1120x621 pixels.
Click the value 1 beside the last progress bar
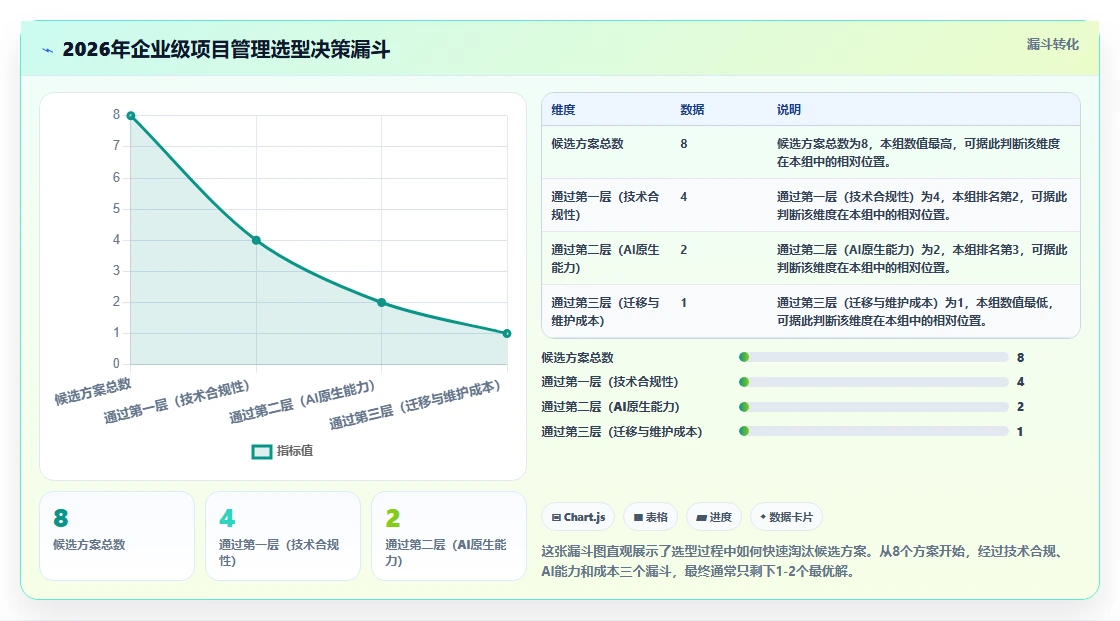1020,432
